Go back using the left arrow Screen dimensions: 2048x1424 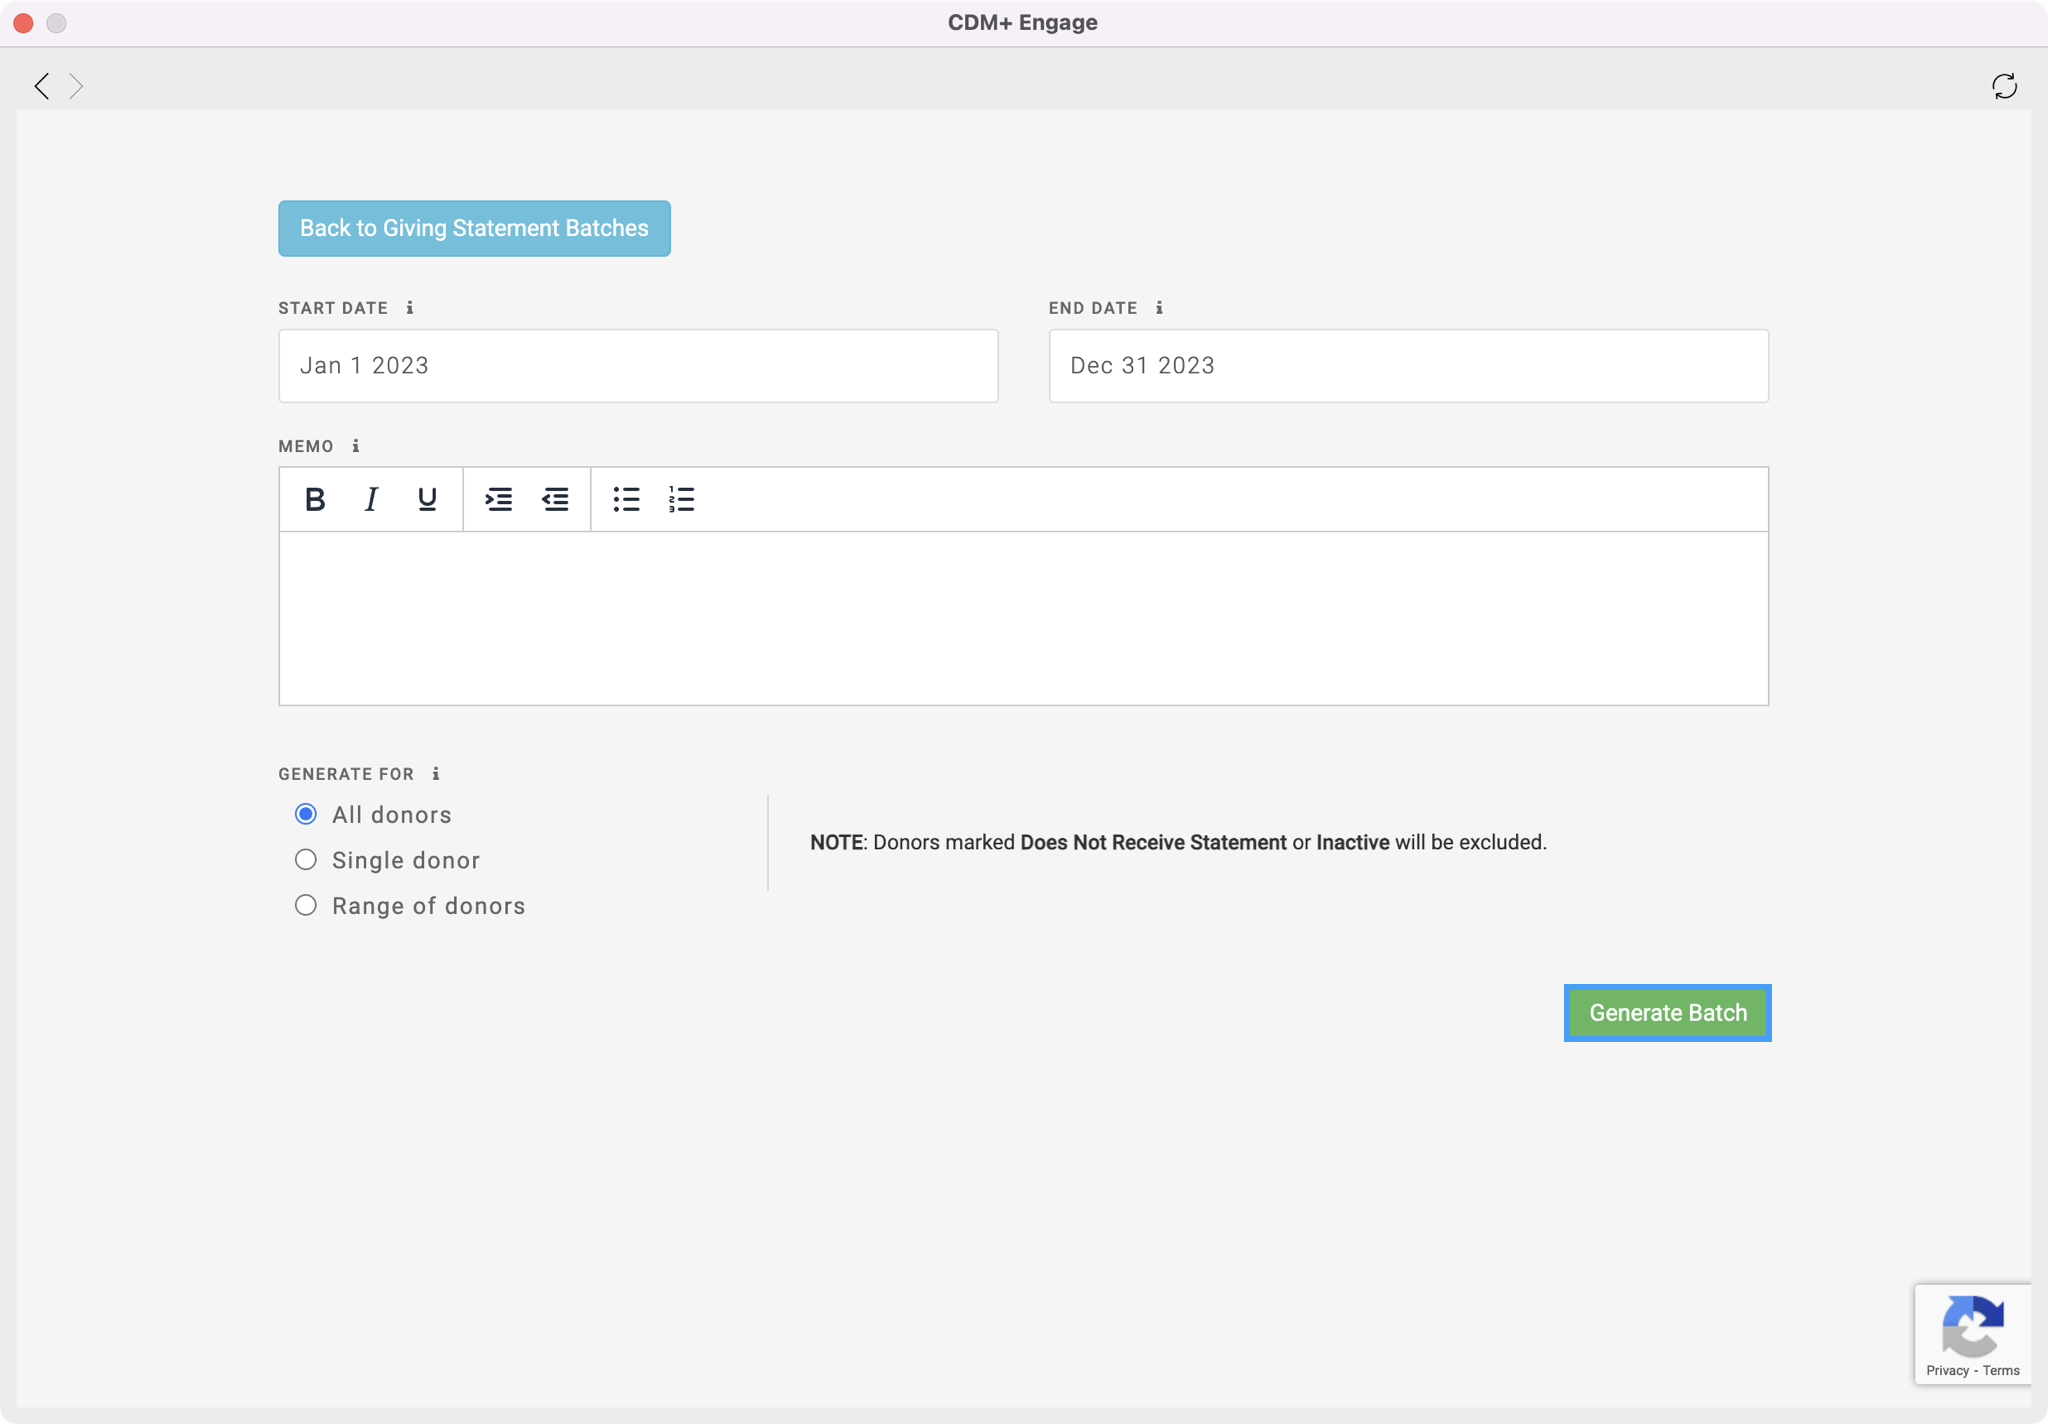tap(42, 86)
